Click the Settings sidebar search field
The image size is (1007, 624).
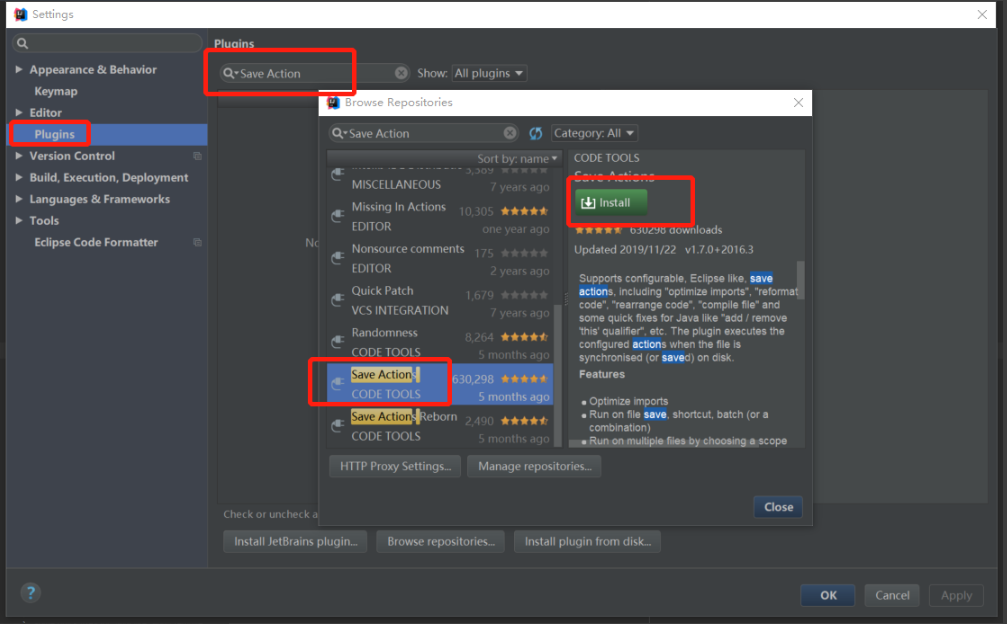(107, 43)
